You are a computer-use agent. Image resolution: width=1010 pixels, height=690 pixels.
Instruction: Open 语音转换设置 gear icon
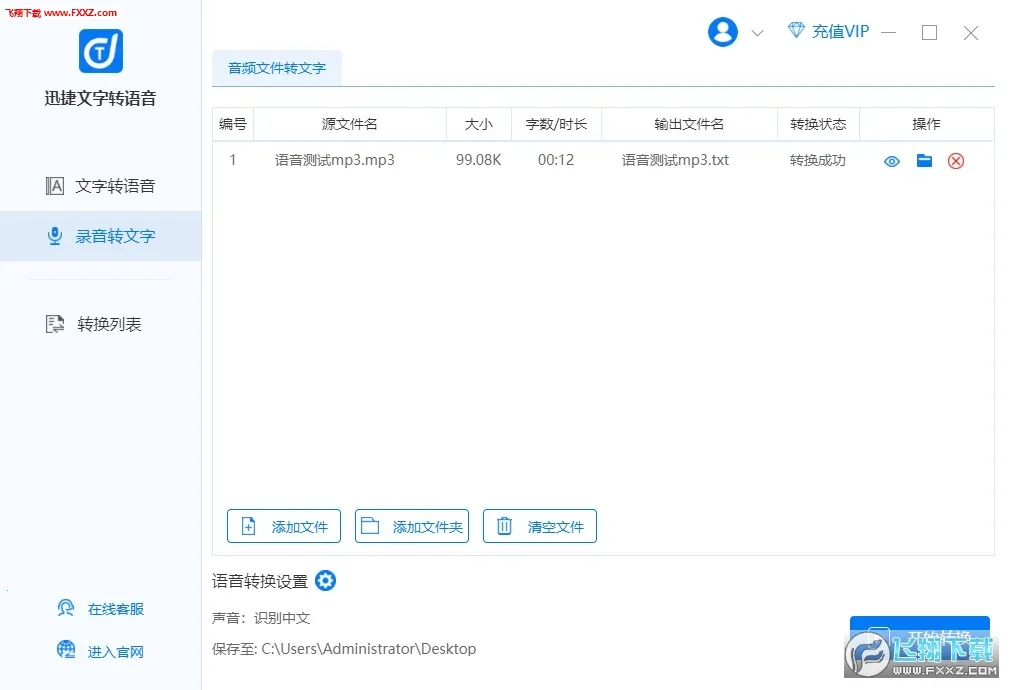[x=325, y=581]
